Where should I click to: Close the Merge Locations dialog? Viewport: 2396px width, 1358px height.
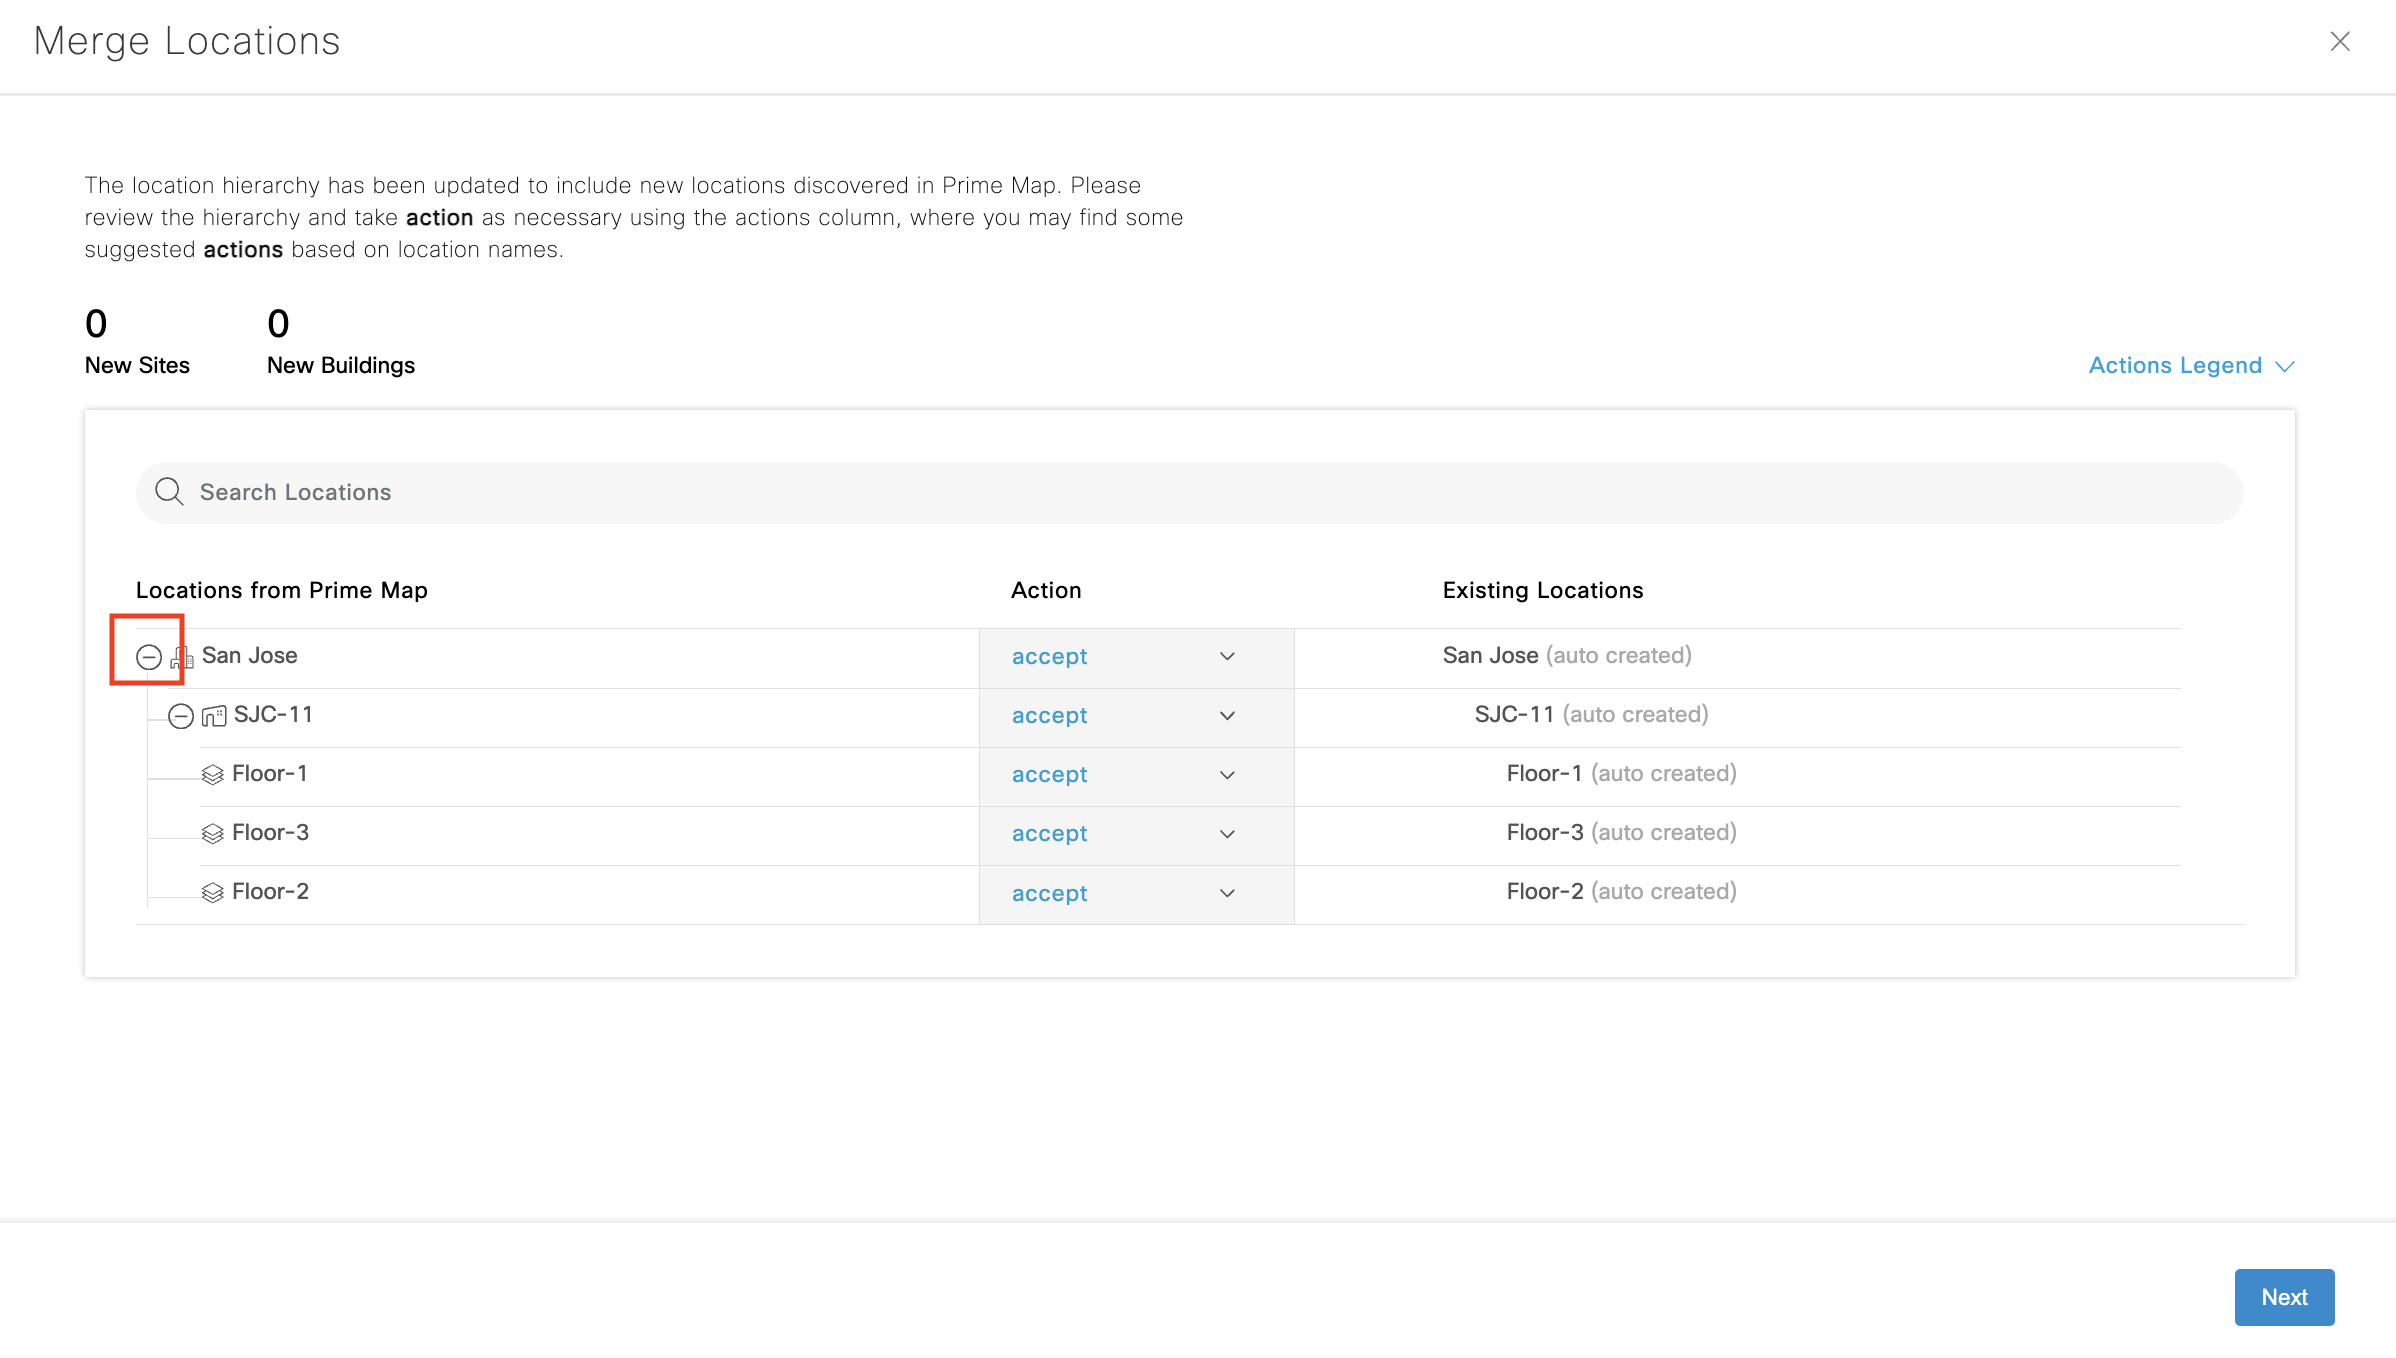[2339, 41]
